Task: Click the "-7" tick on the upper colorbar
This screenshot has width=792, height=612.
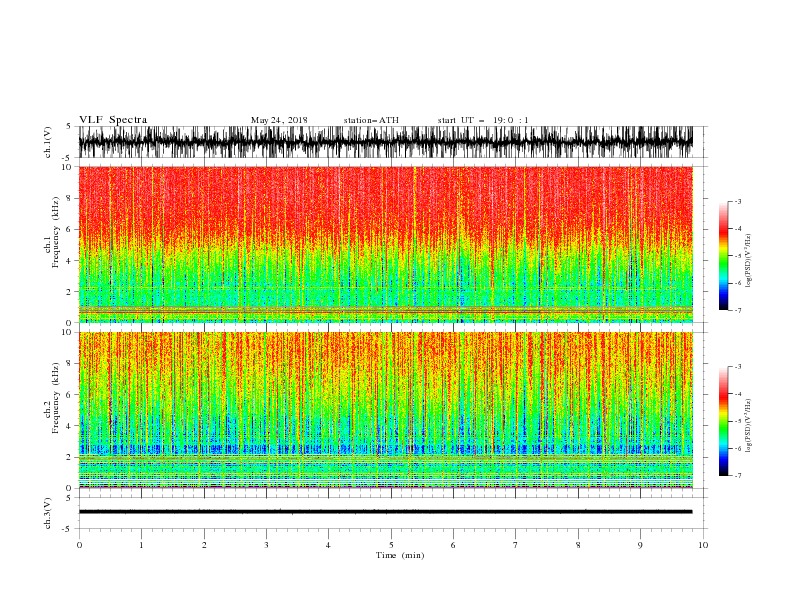Action: tap(737, 310)
